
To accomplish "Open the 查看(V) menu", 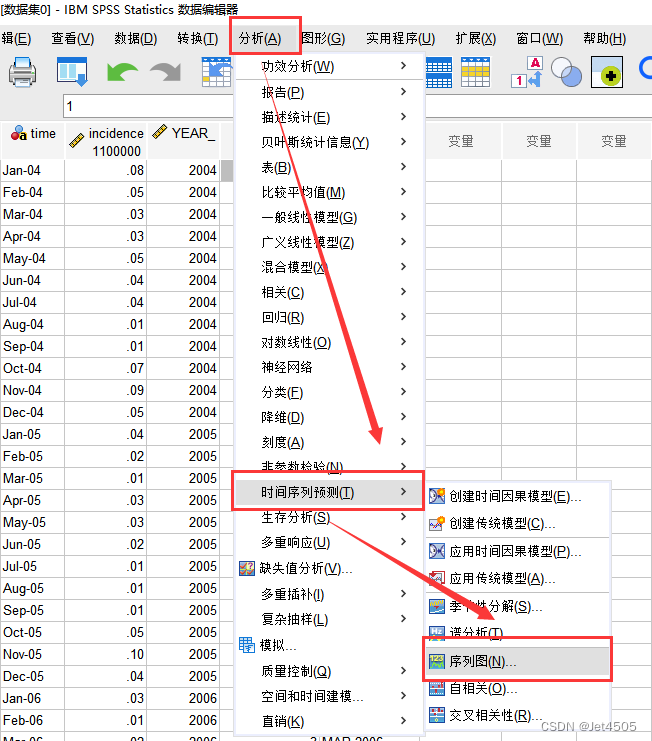I will click(x=73, y=38).
